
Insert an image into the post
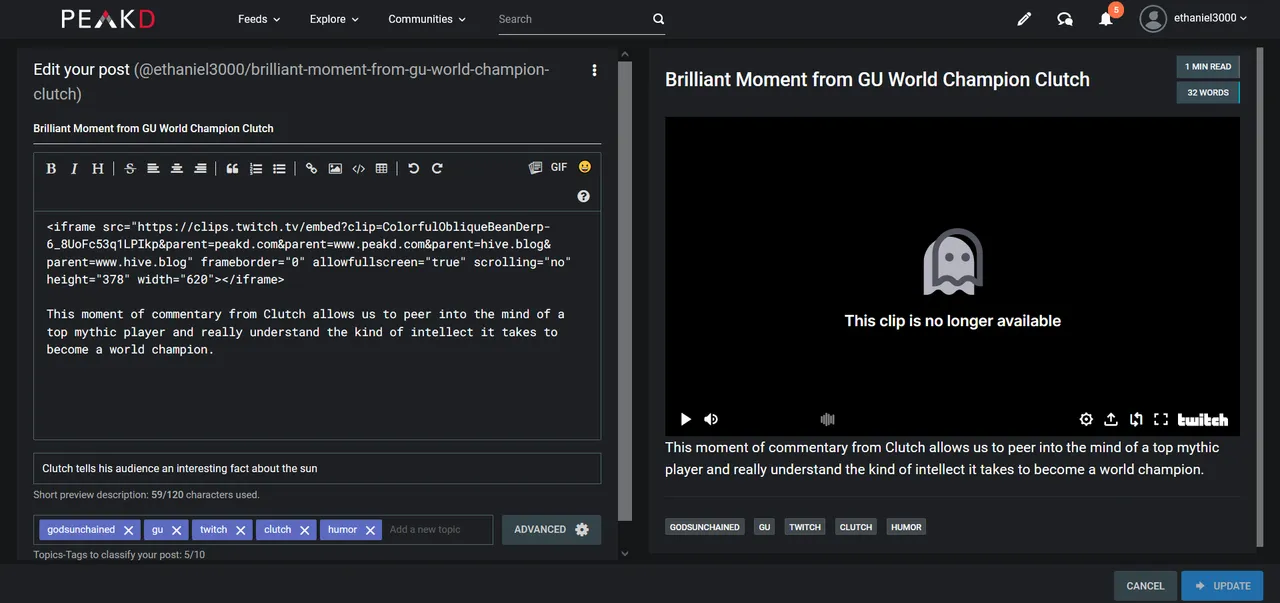point(335,169)
